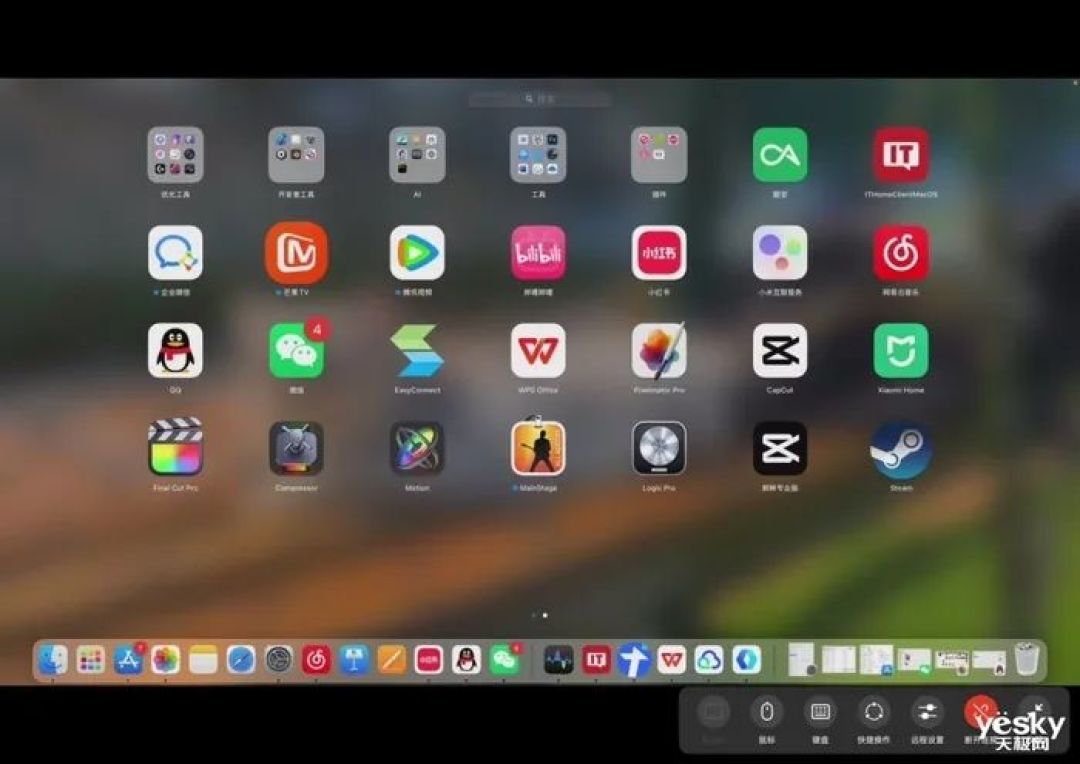1080x764 pixels.
Task: Launch ITHomeClientMacOS from Launchpad grid
Action: tap(900, 155)
